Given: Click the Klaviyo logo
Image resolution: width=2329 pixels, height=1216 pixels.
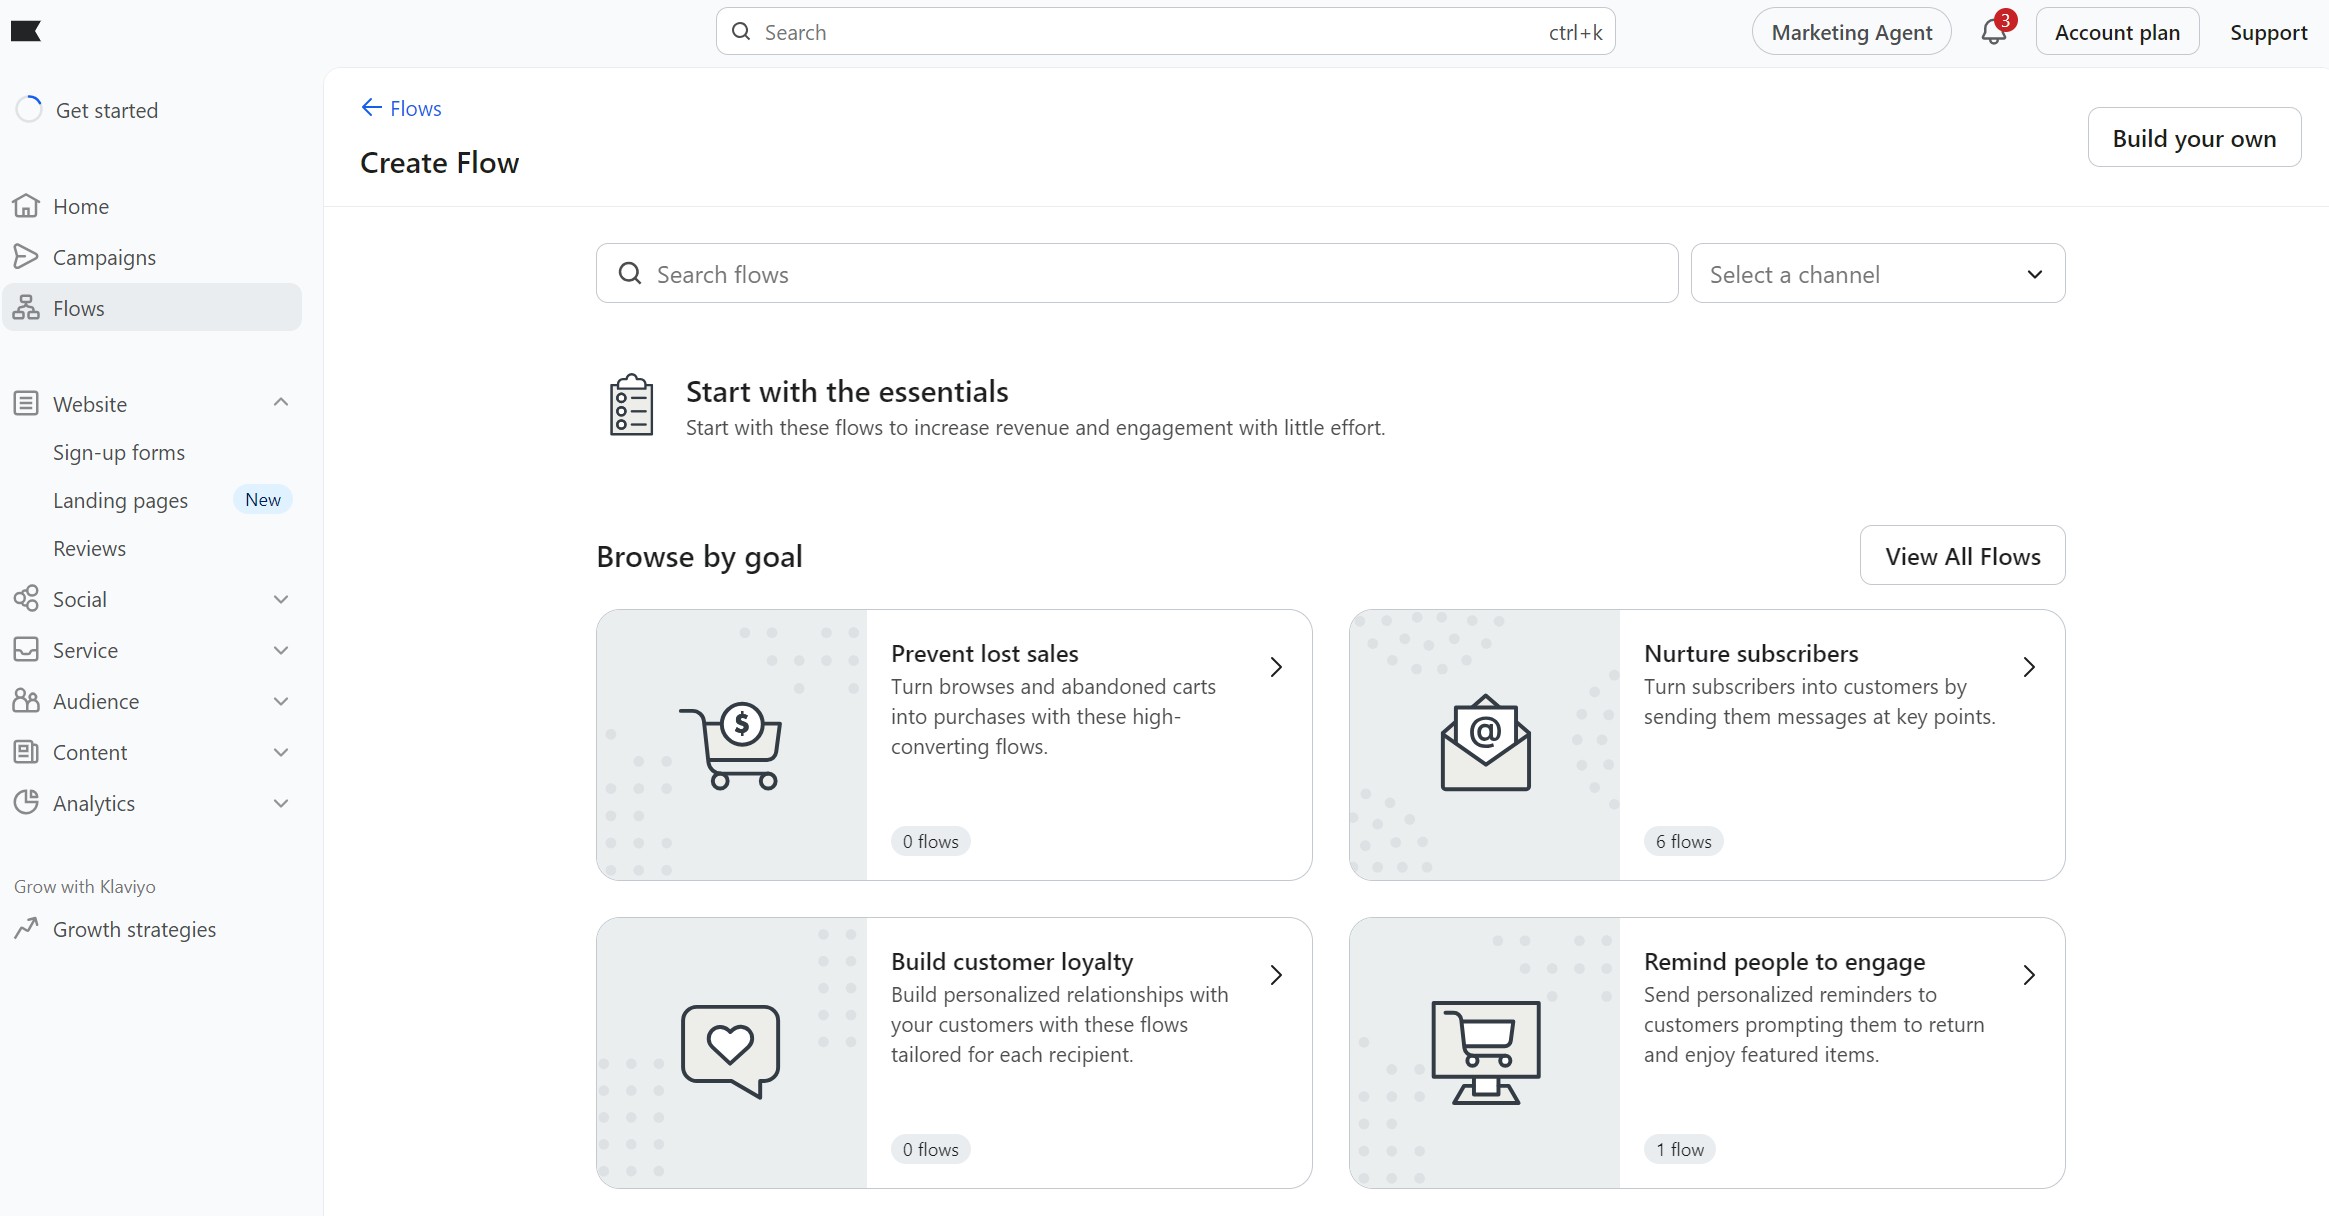Looking at the screenshot, I should point(29,31).
